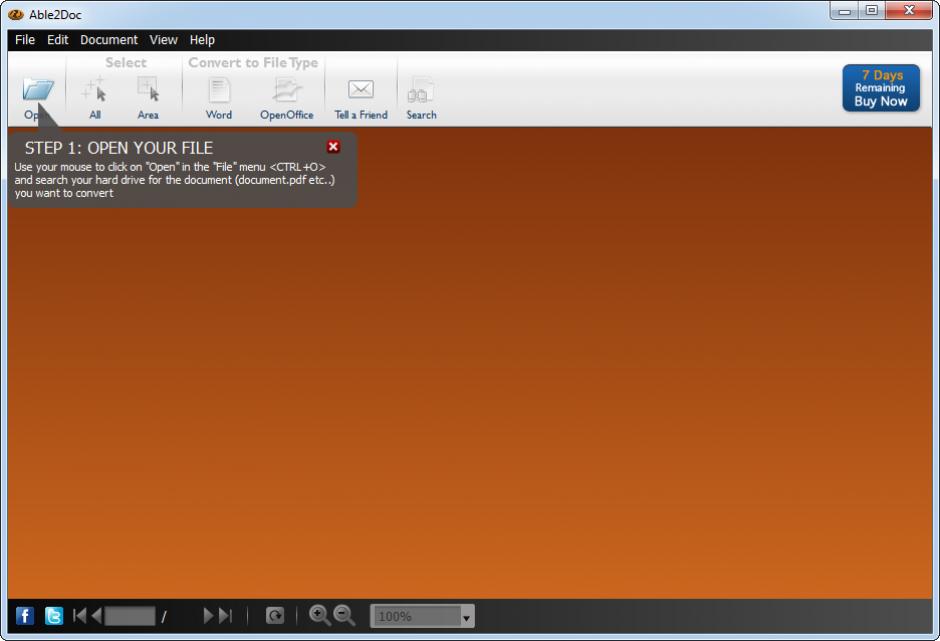Dismiss the Step 1 tooltip
The height and width of the screenshot is (641, 940).
pos(333,147)
